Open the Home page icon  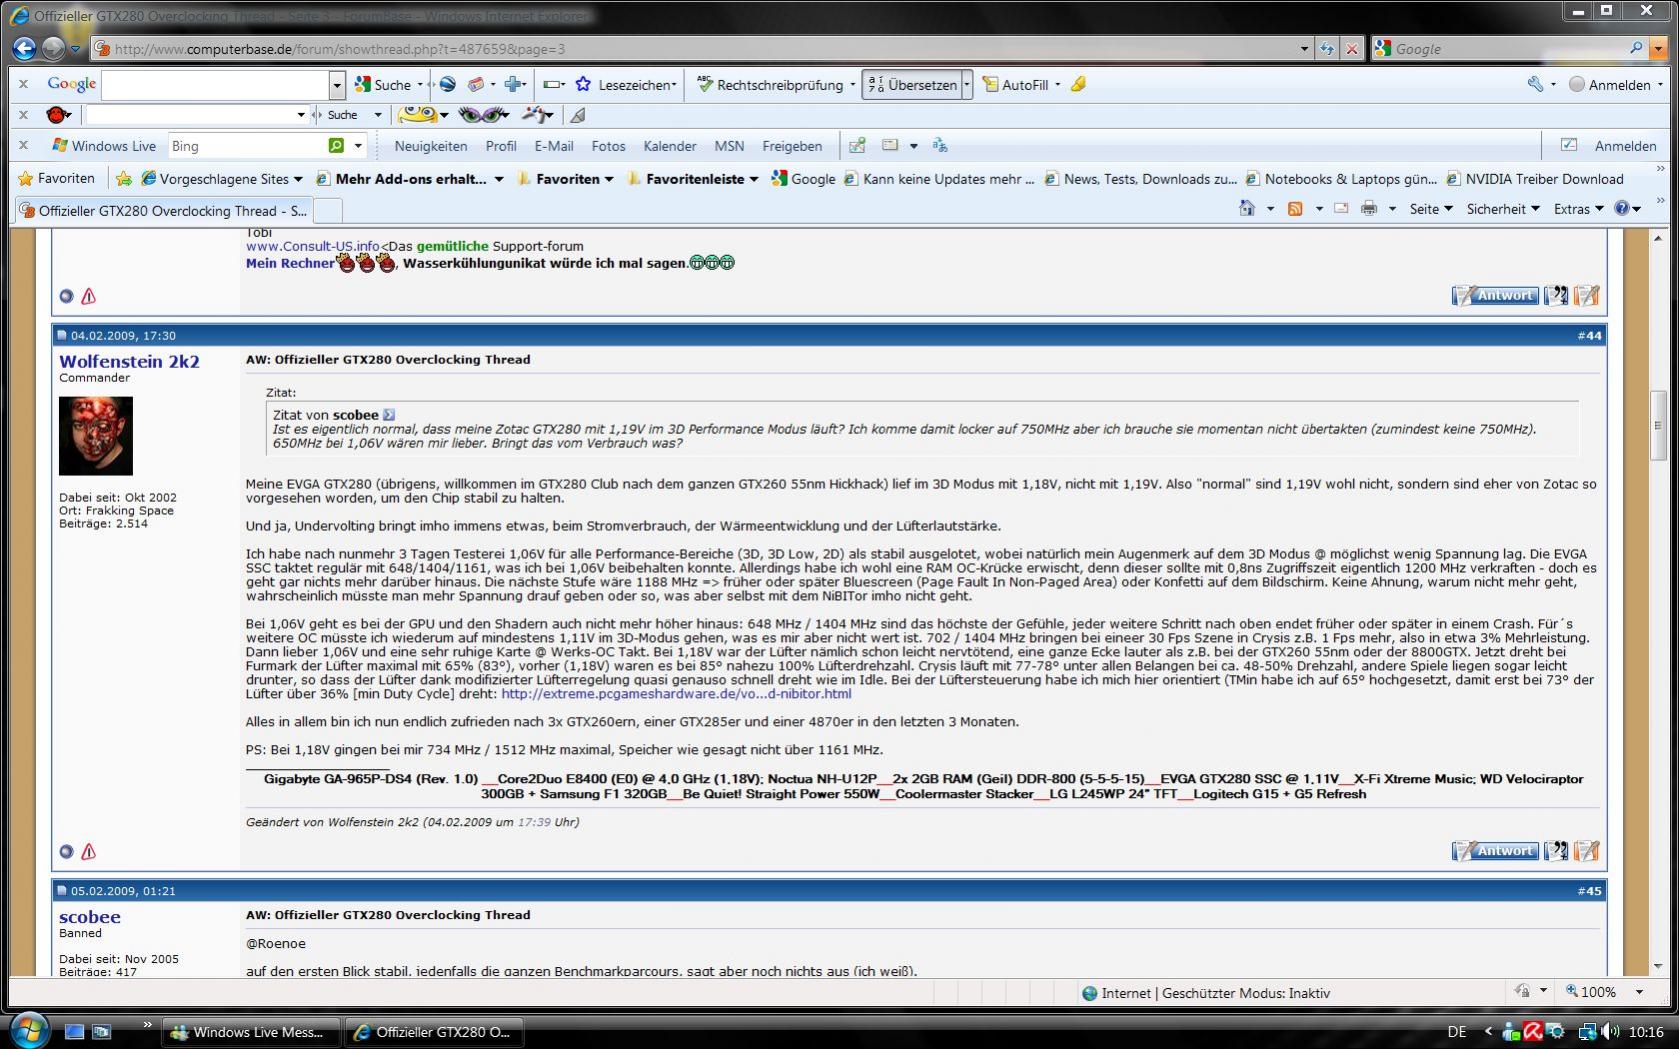pyautogui.click(x=1246, y=209)
